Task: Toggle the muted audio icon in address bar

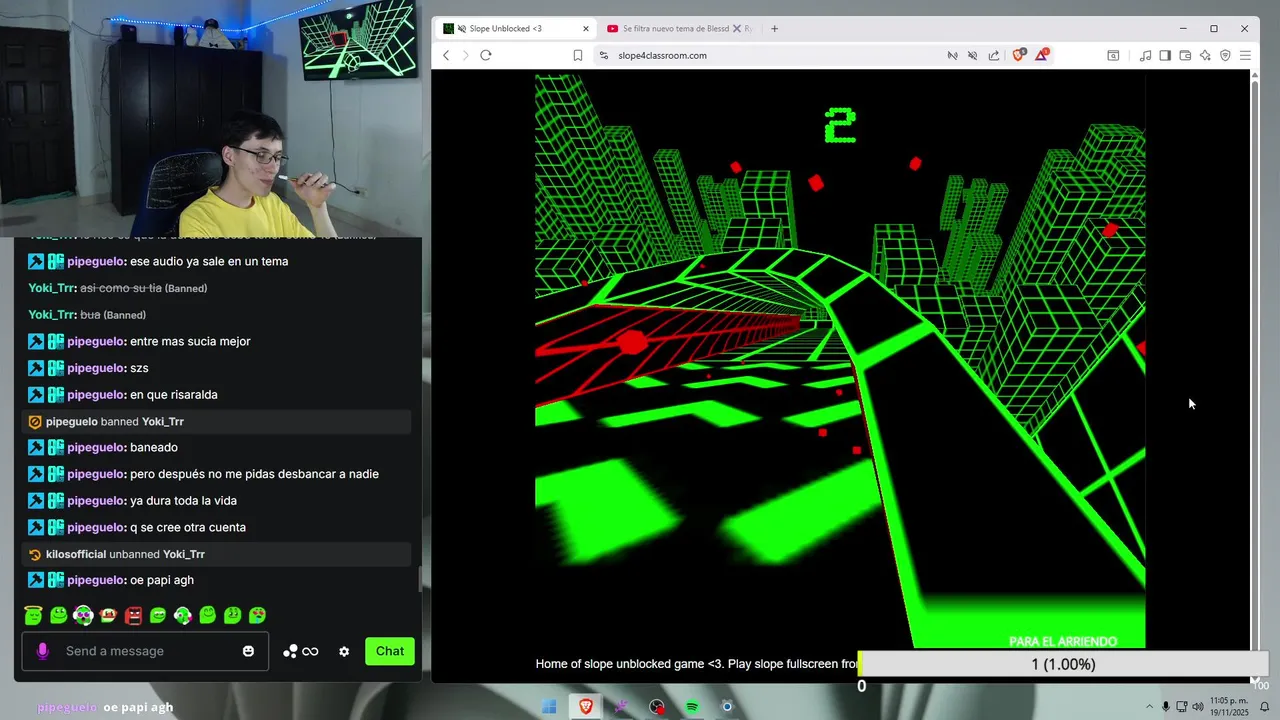Action: tap(973, 55)
